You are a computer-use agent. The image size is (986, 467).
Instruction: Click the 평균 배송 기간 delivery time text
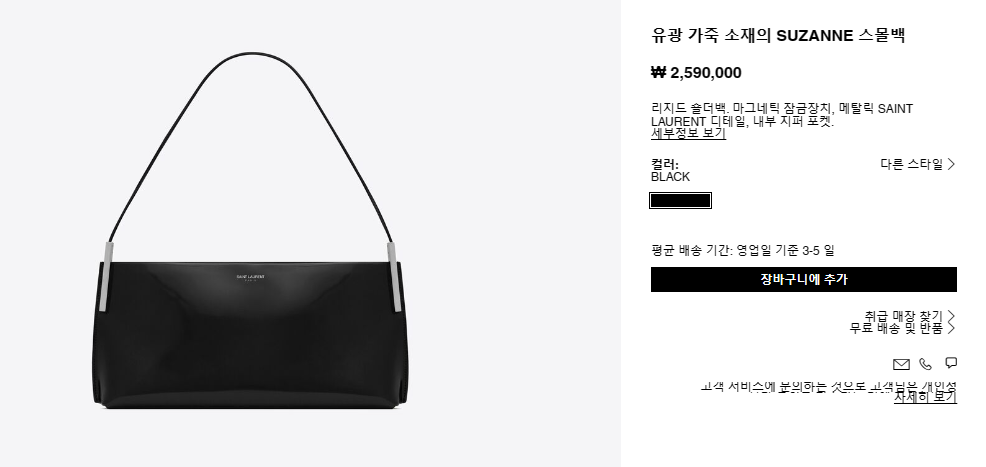pos(743,250)
